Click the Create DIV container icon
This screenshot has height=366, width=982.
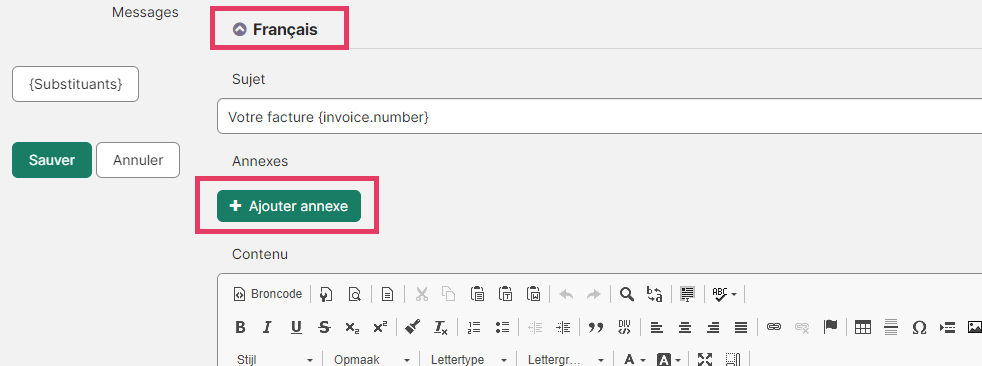tap(624, 327)
